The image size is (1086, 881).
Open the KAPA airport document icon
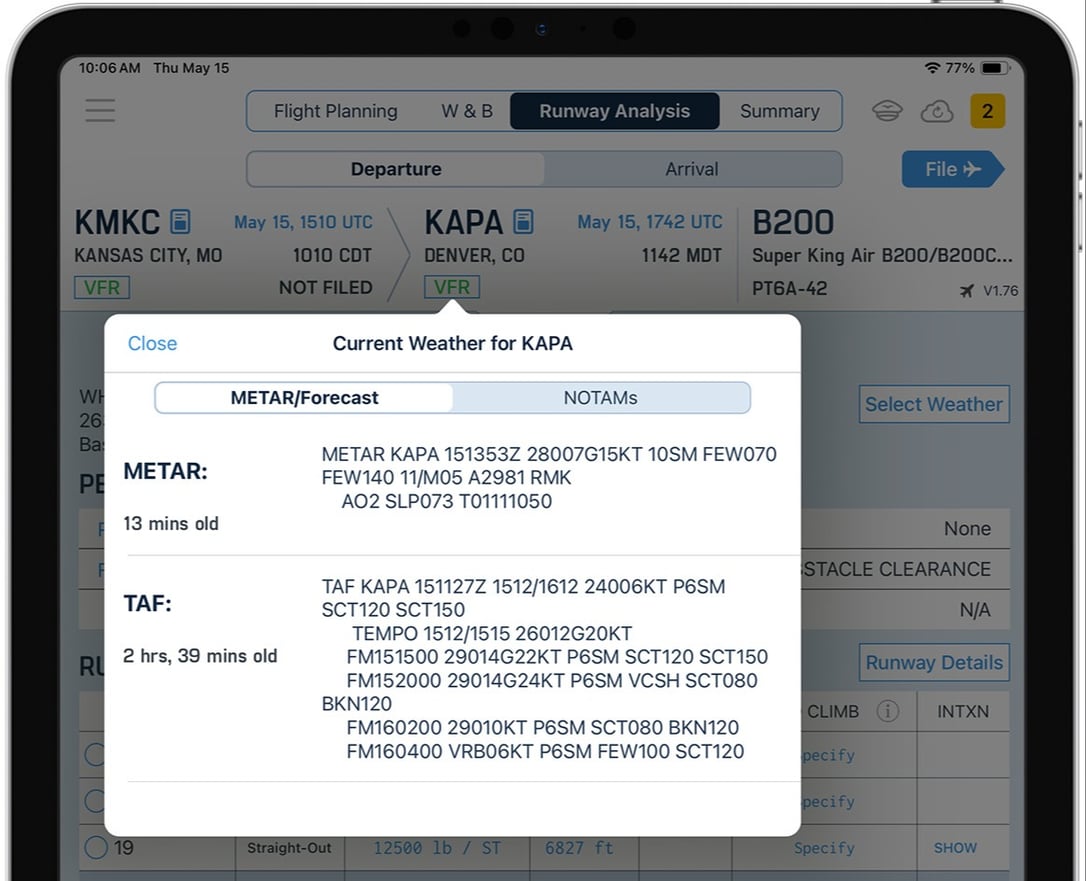(x=525, y=220)
